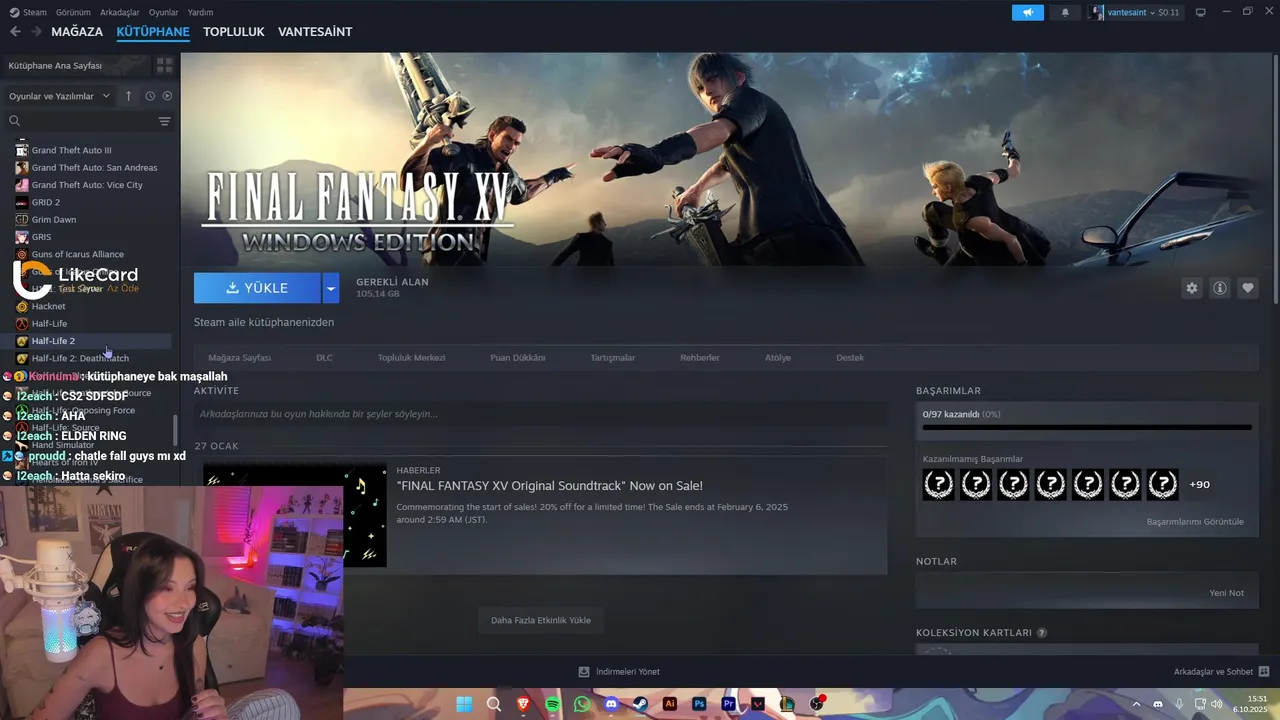
Task: Open the DLC tab
Action: click(x=324, y=357)
